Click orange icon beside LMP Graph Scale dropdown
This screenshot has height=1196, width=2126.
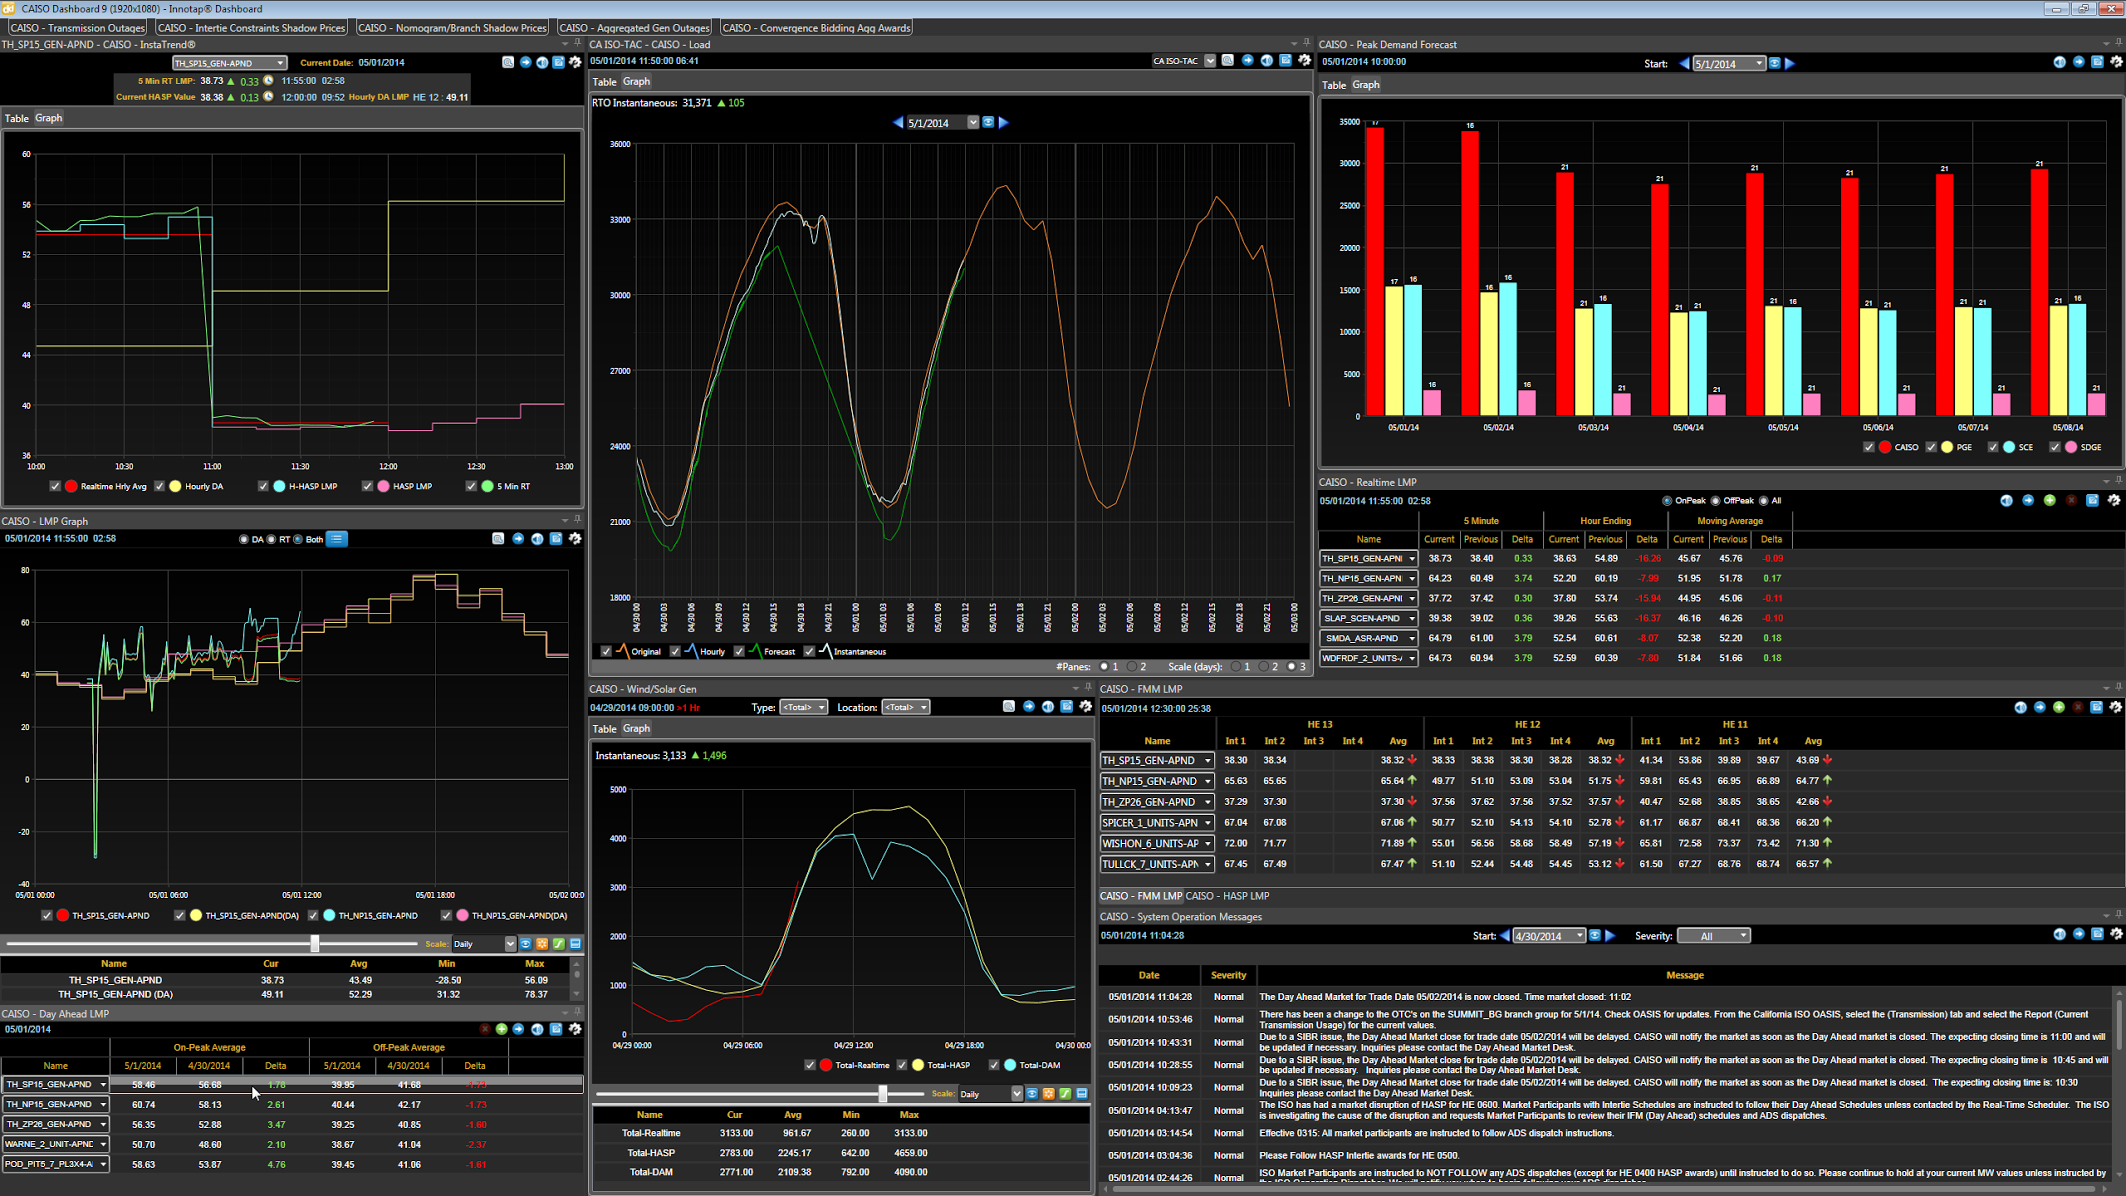pos(542,944)
